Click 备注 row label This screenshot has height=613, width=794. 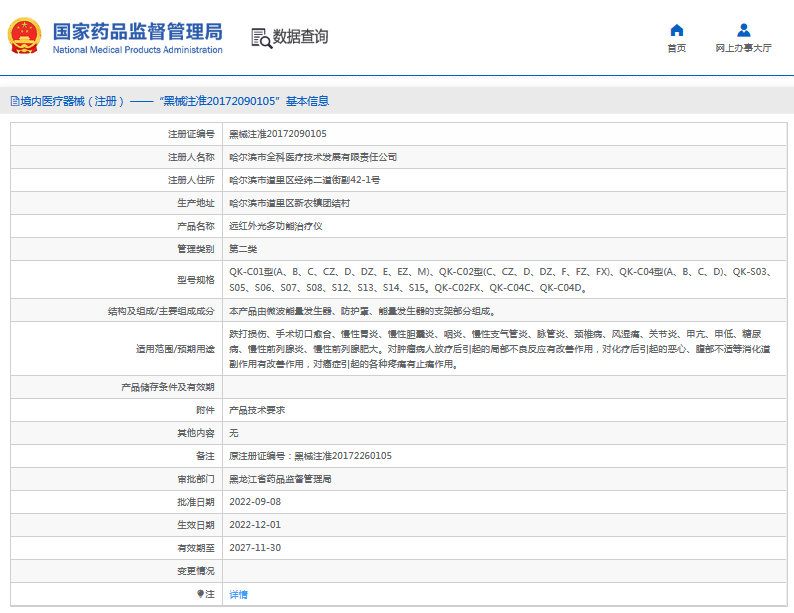[x=206, y=456]
